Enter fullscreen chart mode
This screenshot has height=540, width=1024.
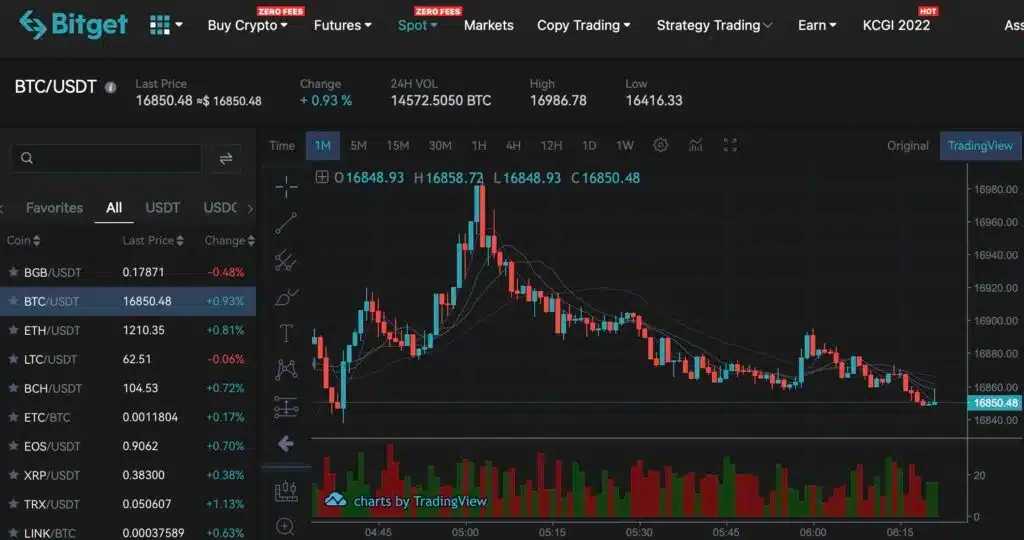click(x=730, y=145)
